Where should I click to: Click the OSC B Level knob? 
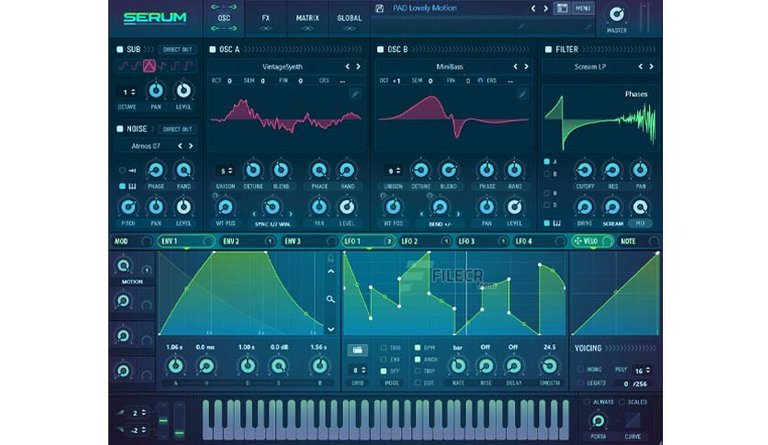tap(514, 207)
